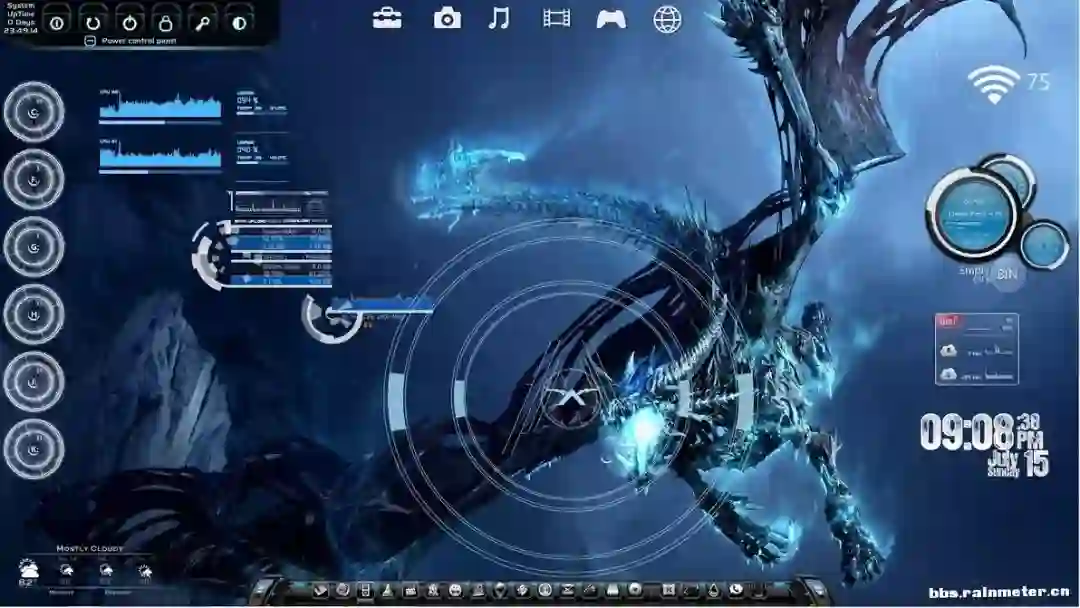Image resolution: width=1080 pixels, height=608 pixels.
Task: Click the restart circular-arrow icon
Action: click(93, 23)
